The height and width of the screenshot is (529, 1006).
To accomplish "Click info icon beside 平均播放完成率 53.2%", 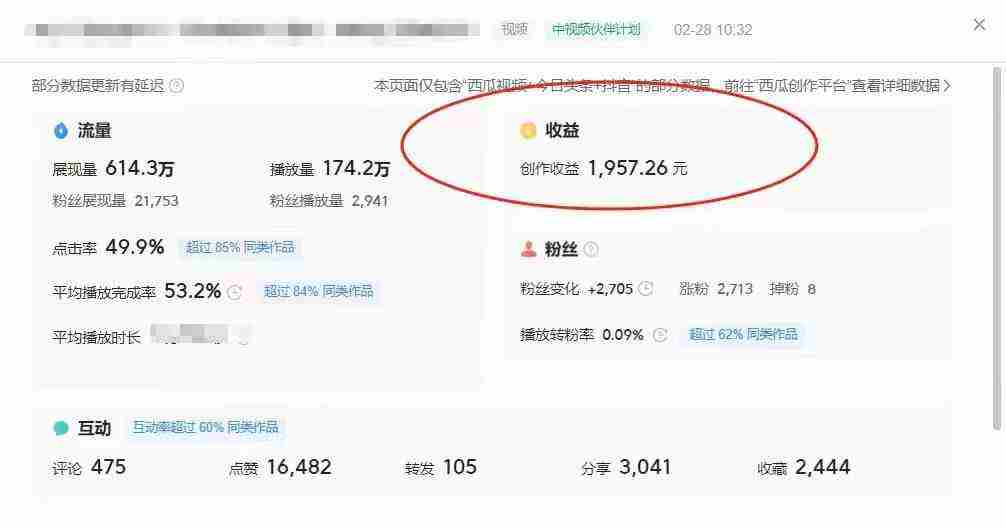I will (x=235, y=292).
